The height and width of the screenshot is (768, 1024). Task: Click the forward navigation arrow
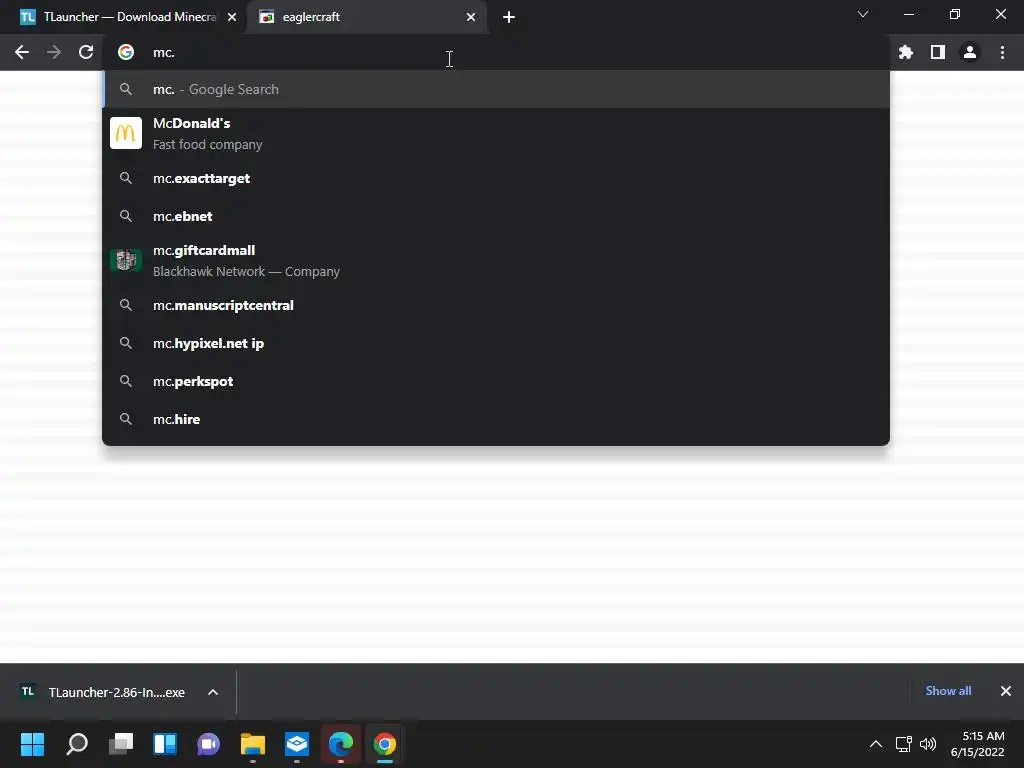tap(54, 52)
